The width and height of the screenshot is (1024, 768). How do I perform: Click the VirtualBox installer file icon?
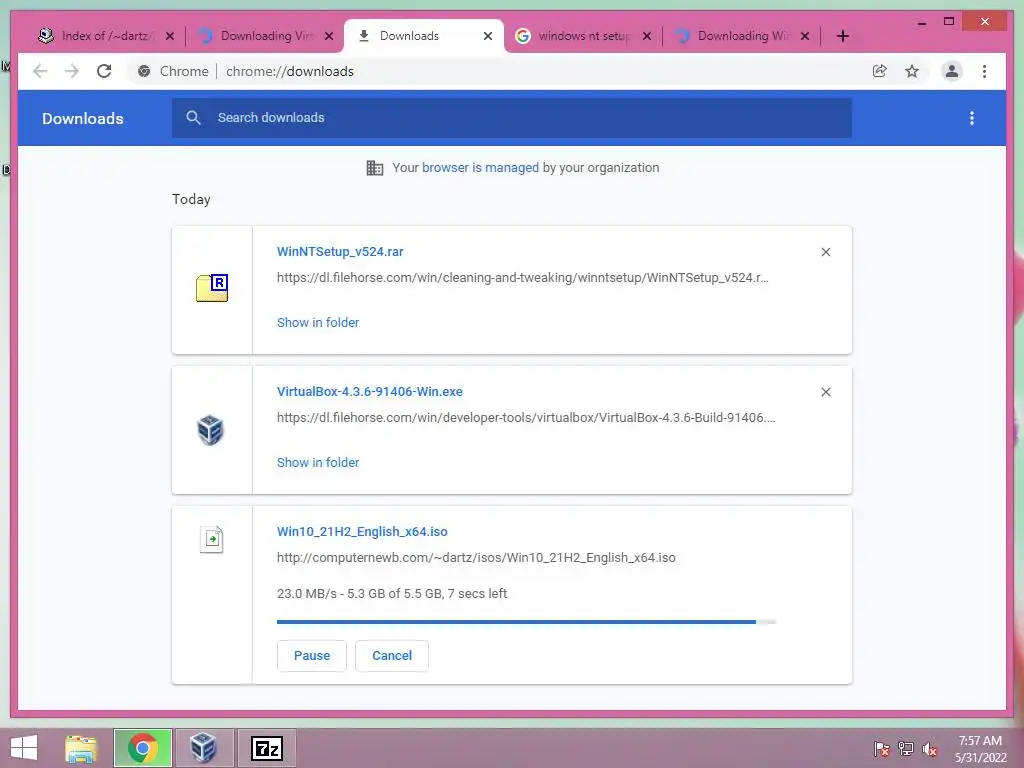(210, 430)
